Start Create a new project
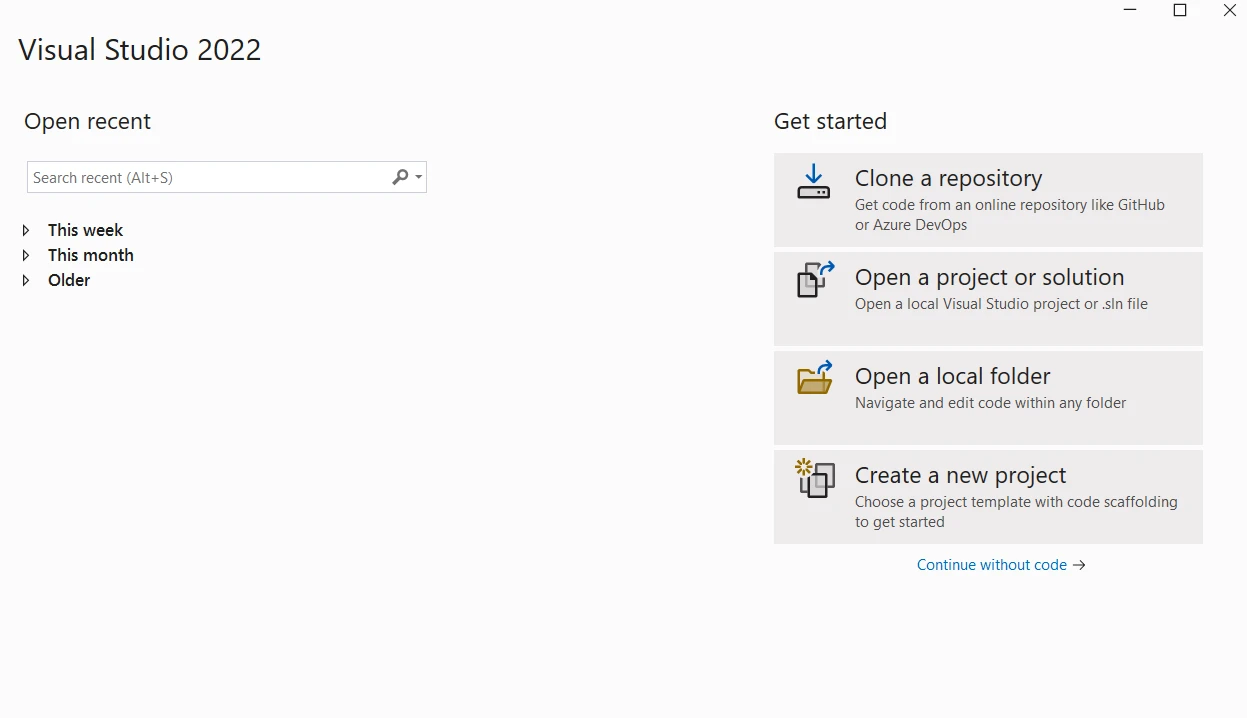The height and width of the screenshot is (718, 1247). [960, 475]
